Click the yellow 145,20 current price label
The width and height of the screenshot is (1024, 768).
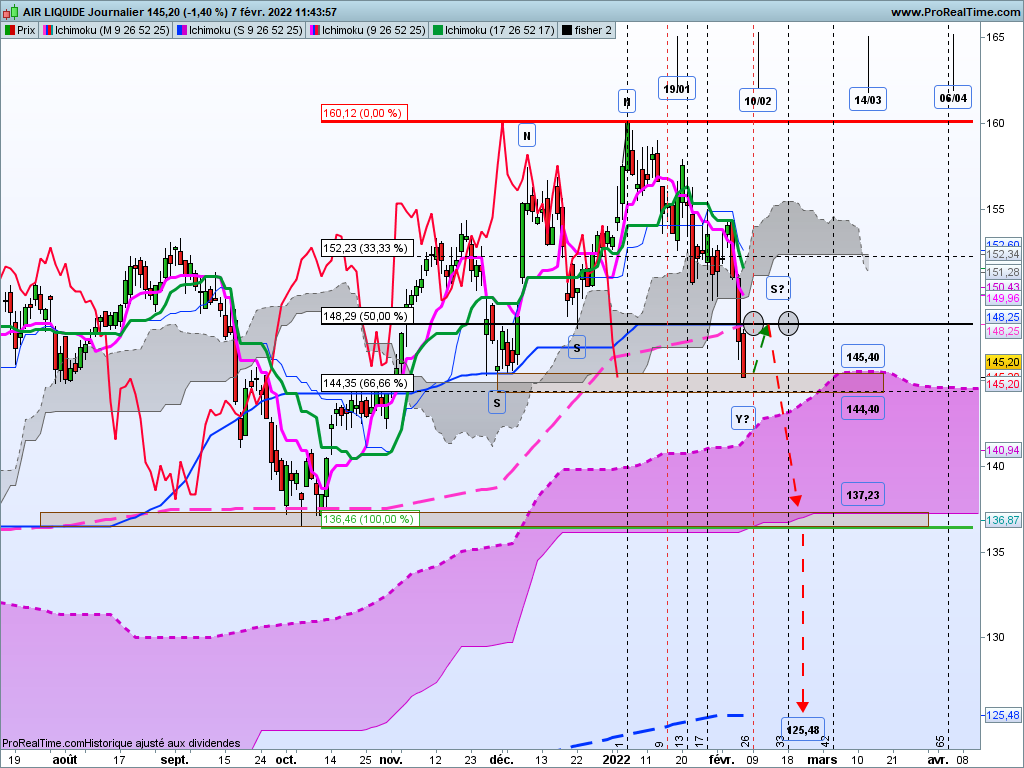pyautogui.click(x=1003, y=362)
